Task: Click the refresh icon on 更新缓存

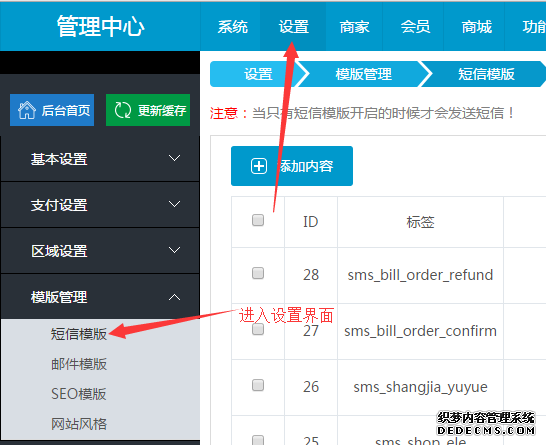Action: pos(123,110)
